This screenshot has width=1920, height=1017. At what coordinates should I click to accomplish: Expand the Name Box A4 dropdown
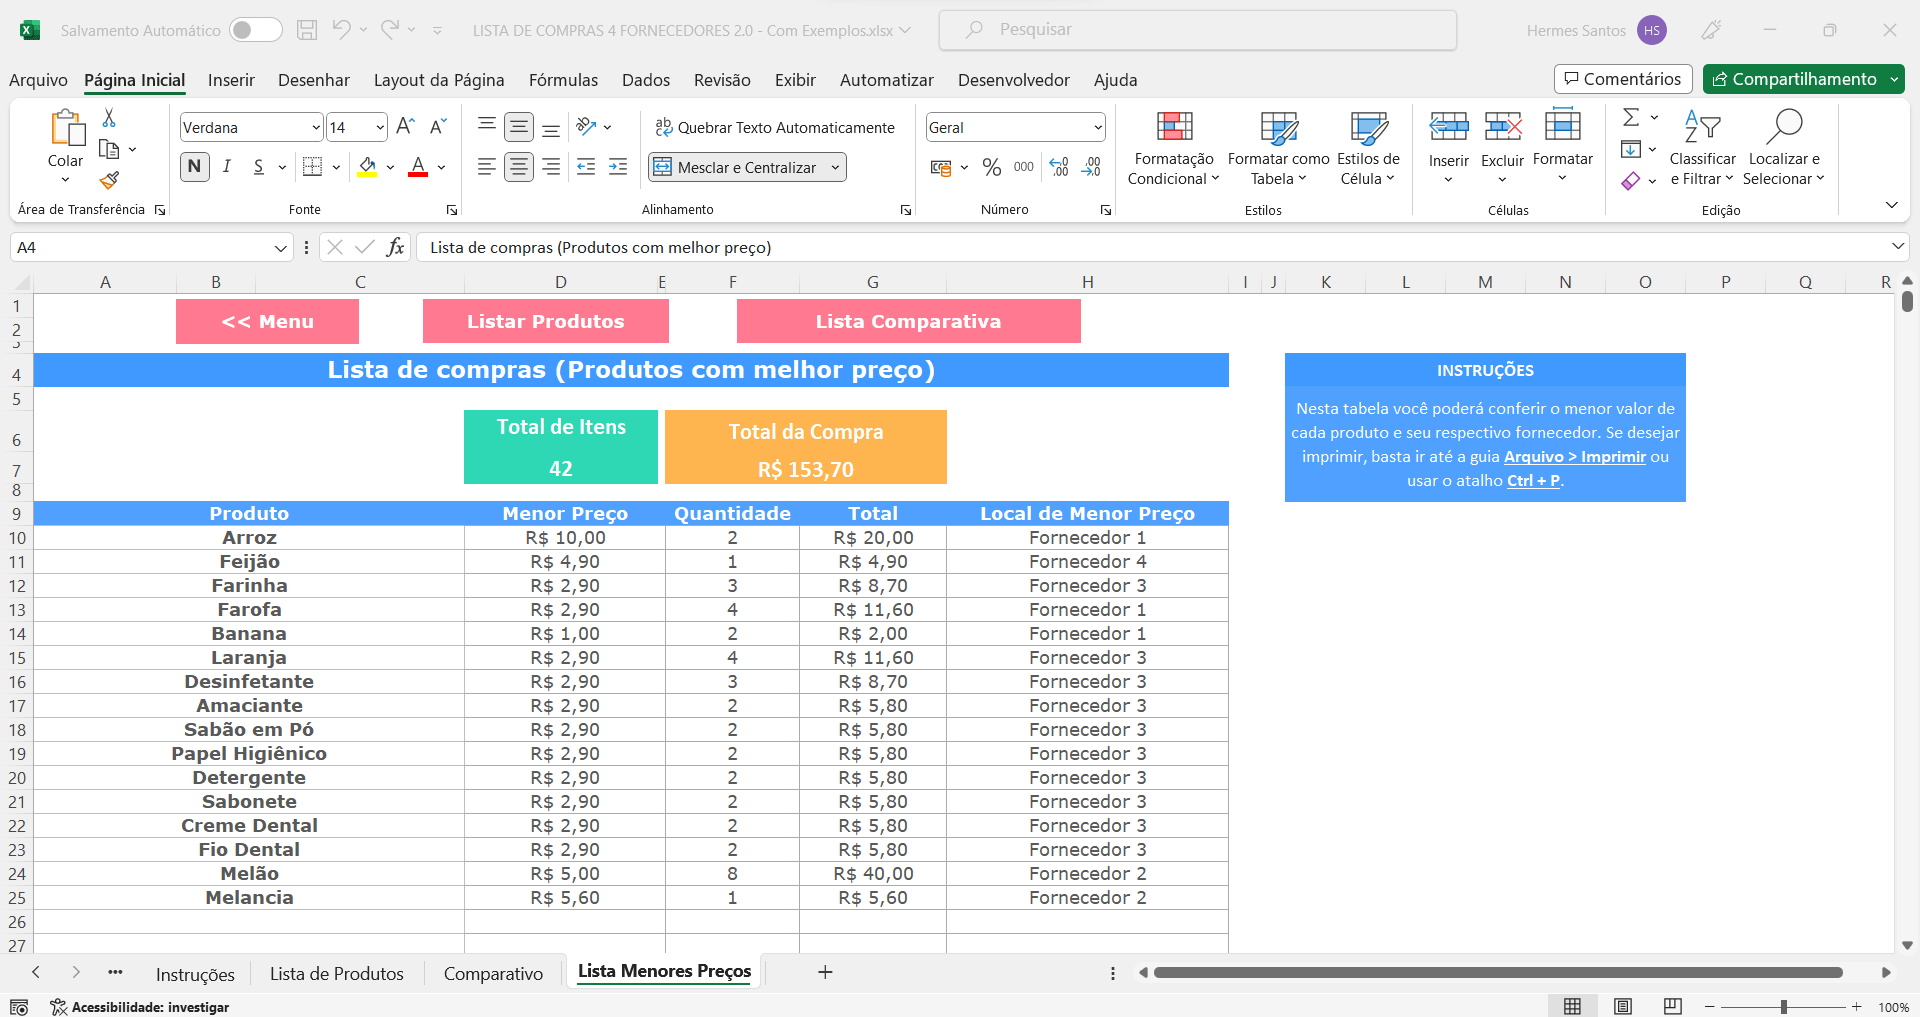280,247
